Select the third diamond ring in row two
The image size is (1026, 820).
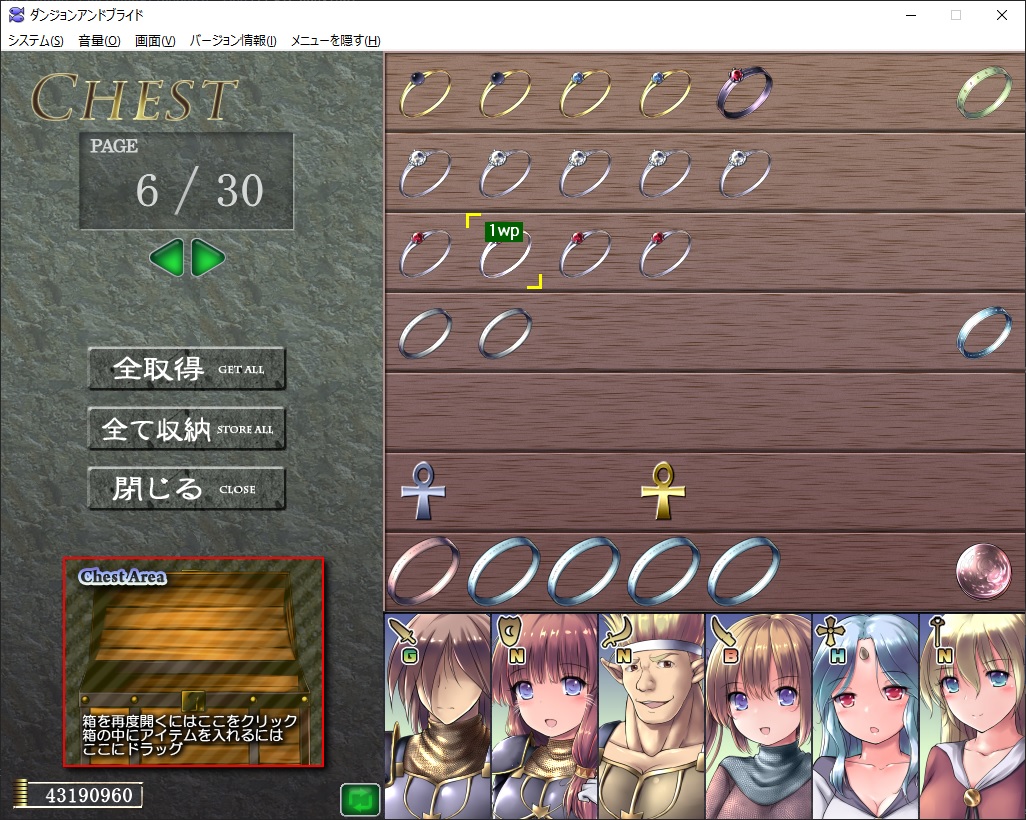point(585,173)
